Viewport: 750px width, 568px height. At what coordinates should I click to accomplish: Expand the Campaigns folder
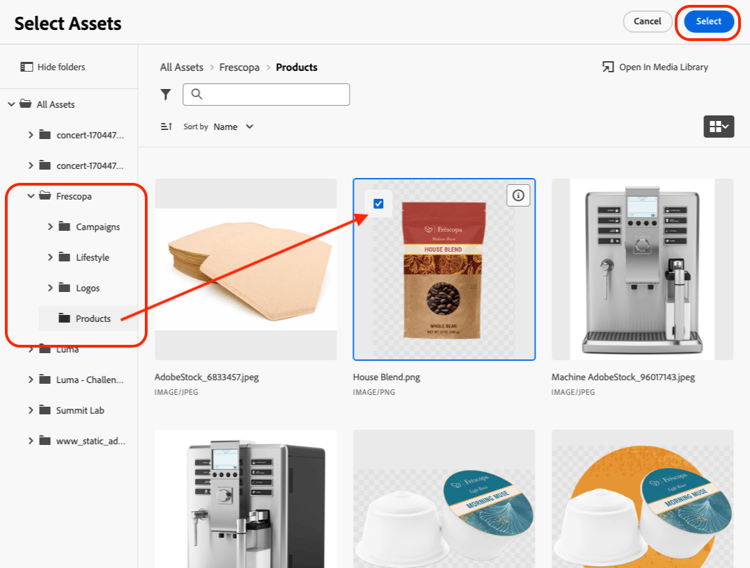point(50,226)
